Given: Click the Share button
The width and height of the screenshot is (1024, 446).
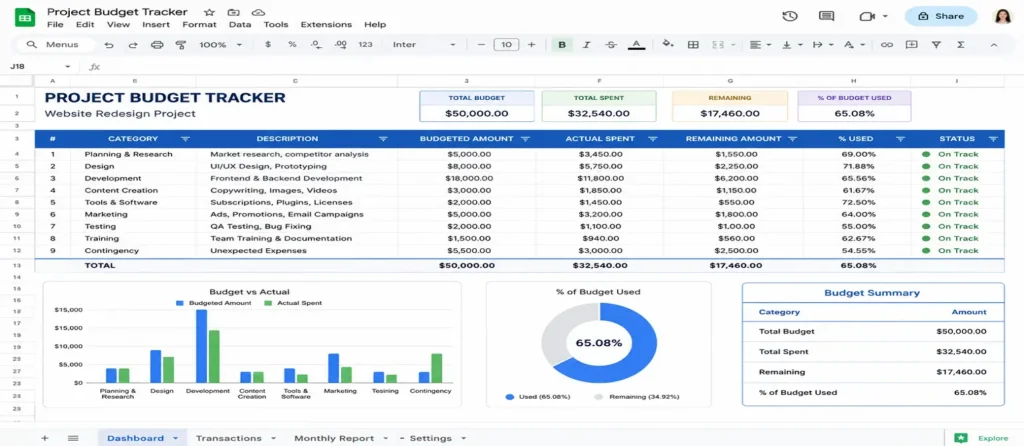Looking at the screenshot, I should tap(940, 16).
